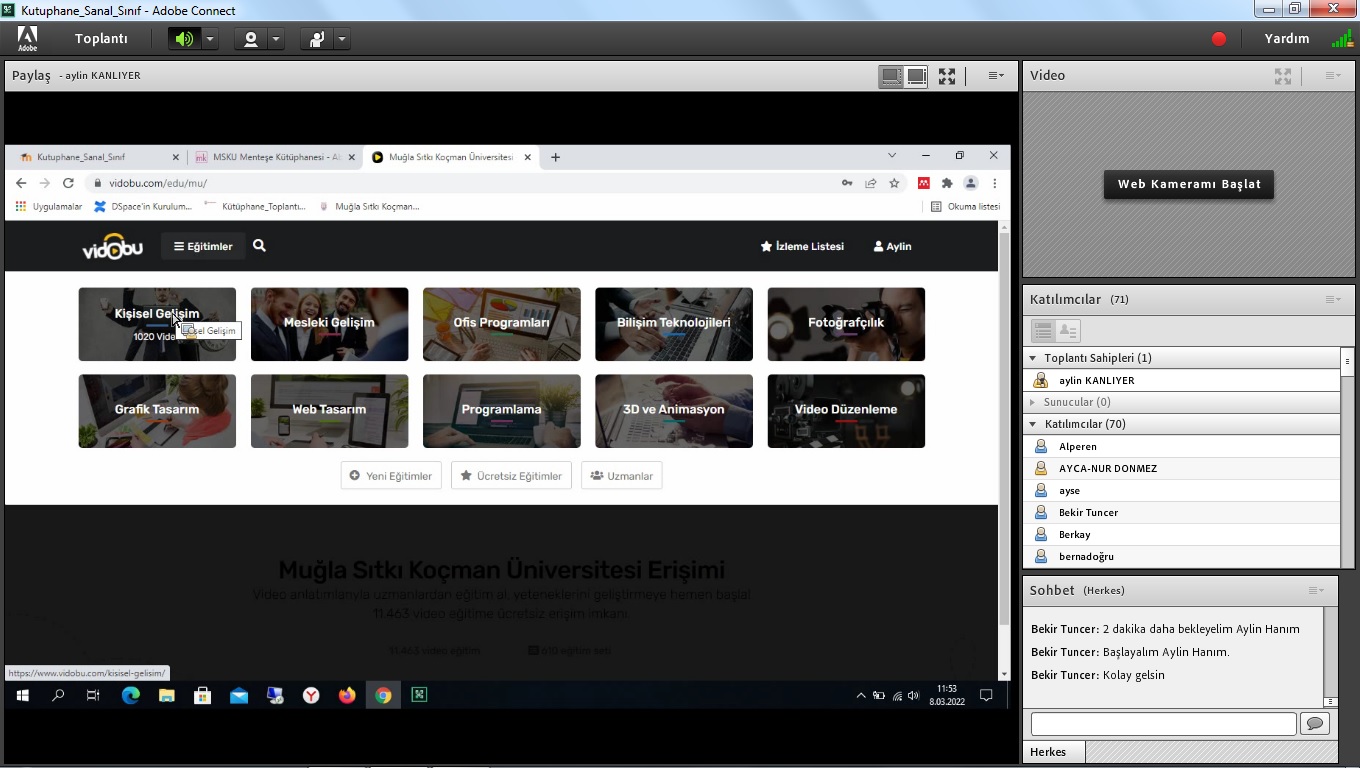Select participant bernadoğru
Screen dimensions: 1360x768
tap(1182, 556)
